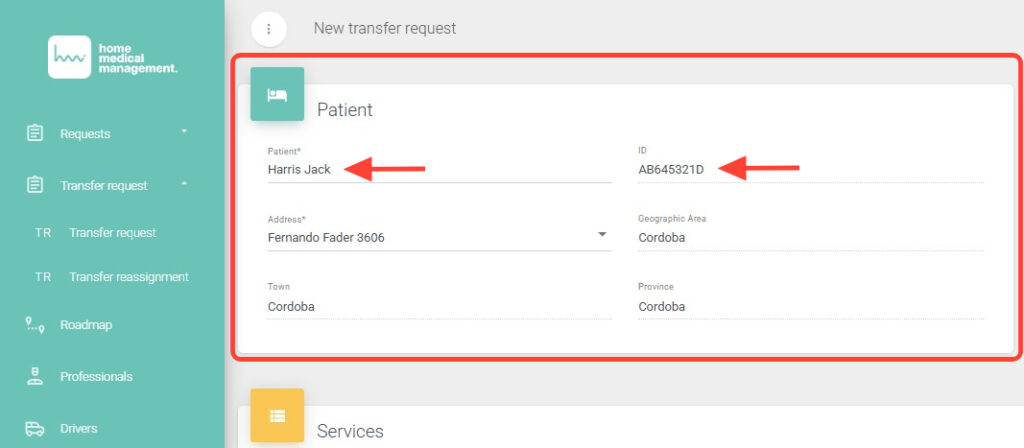The width and height of the screenshot is (1024, 448).
Task: Open the Address dropdown arrow
Action: pos(602,234)
